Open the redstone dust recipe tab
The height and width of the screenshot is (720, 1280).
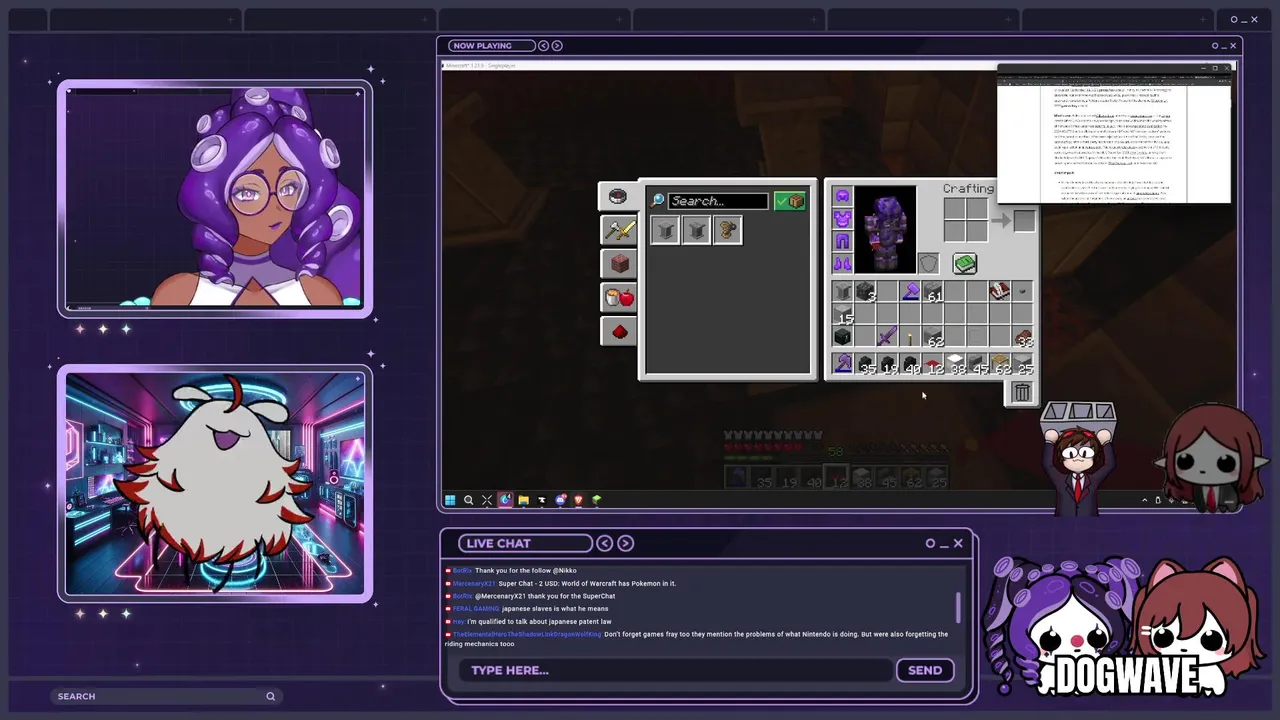click(x=619, y=332)
